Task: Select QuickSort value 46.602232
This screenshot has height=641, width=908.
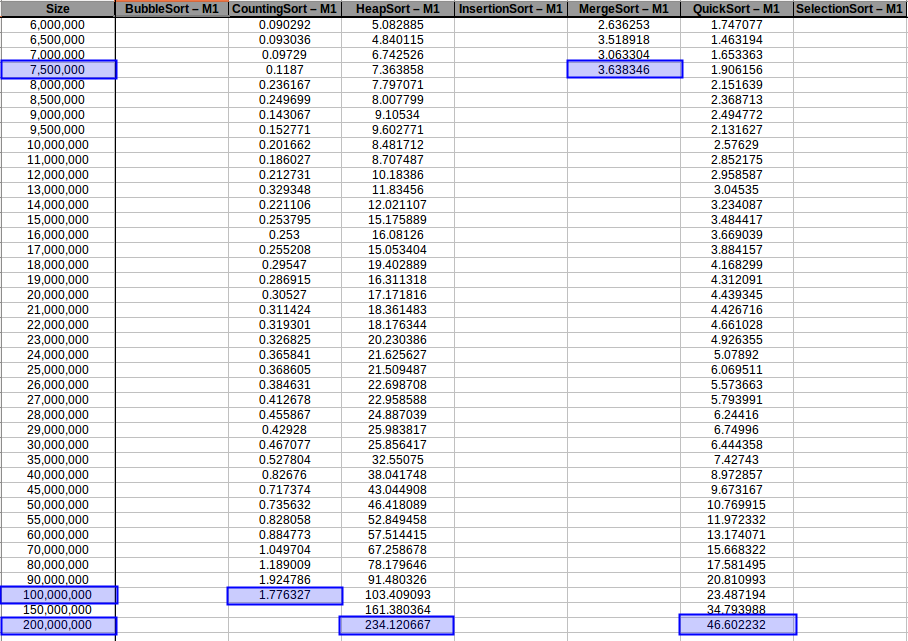Action: [x=737, y=625]
